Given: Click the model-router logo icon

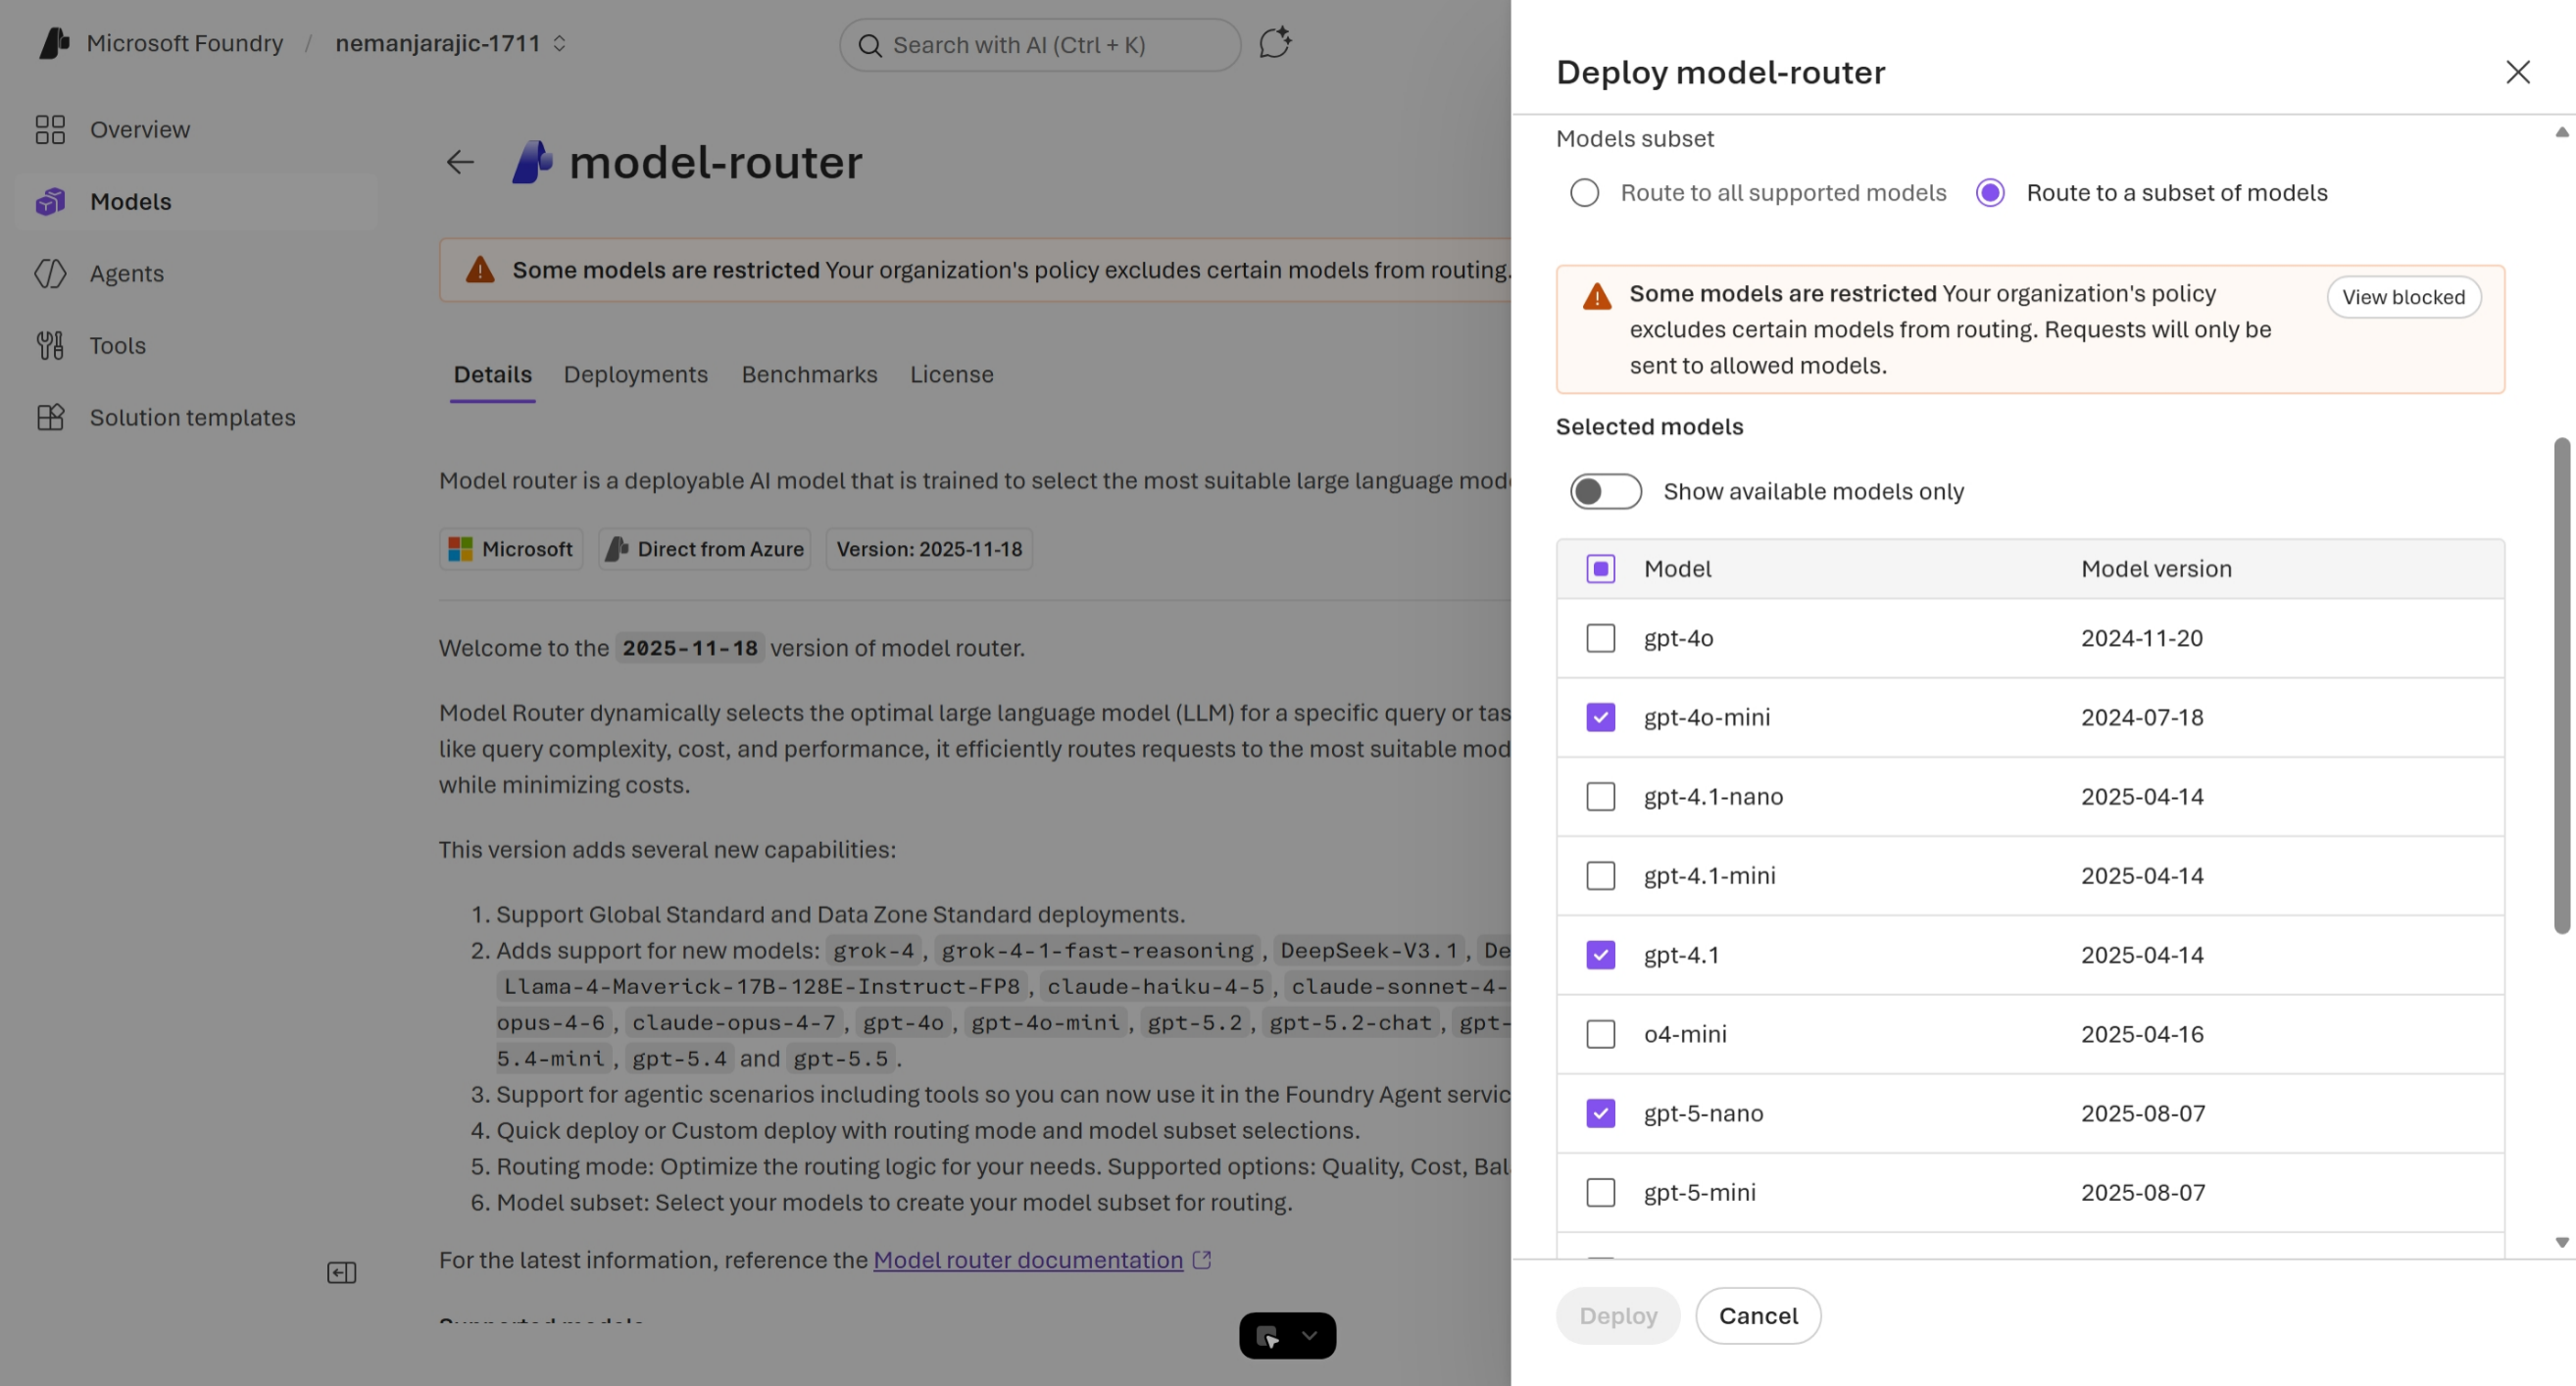Looking at the screenshot, I should click(x=532, y=162).
